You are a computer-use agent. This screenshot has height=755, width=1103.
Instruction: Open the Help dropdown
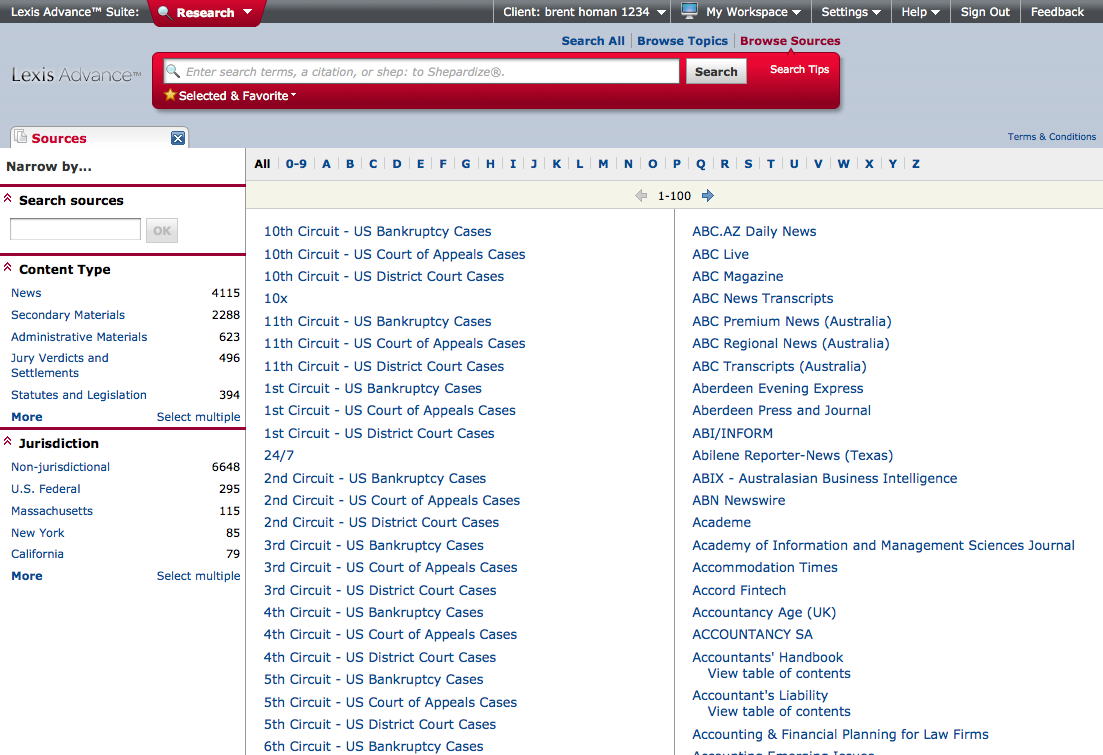point(921,12)
